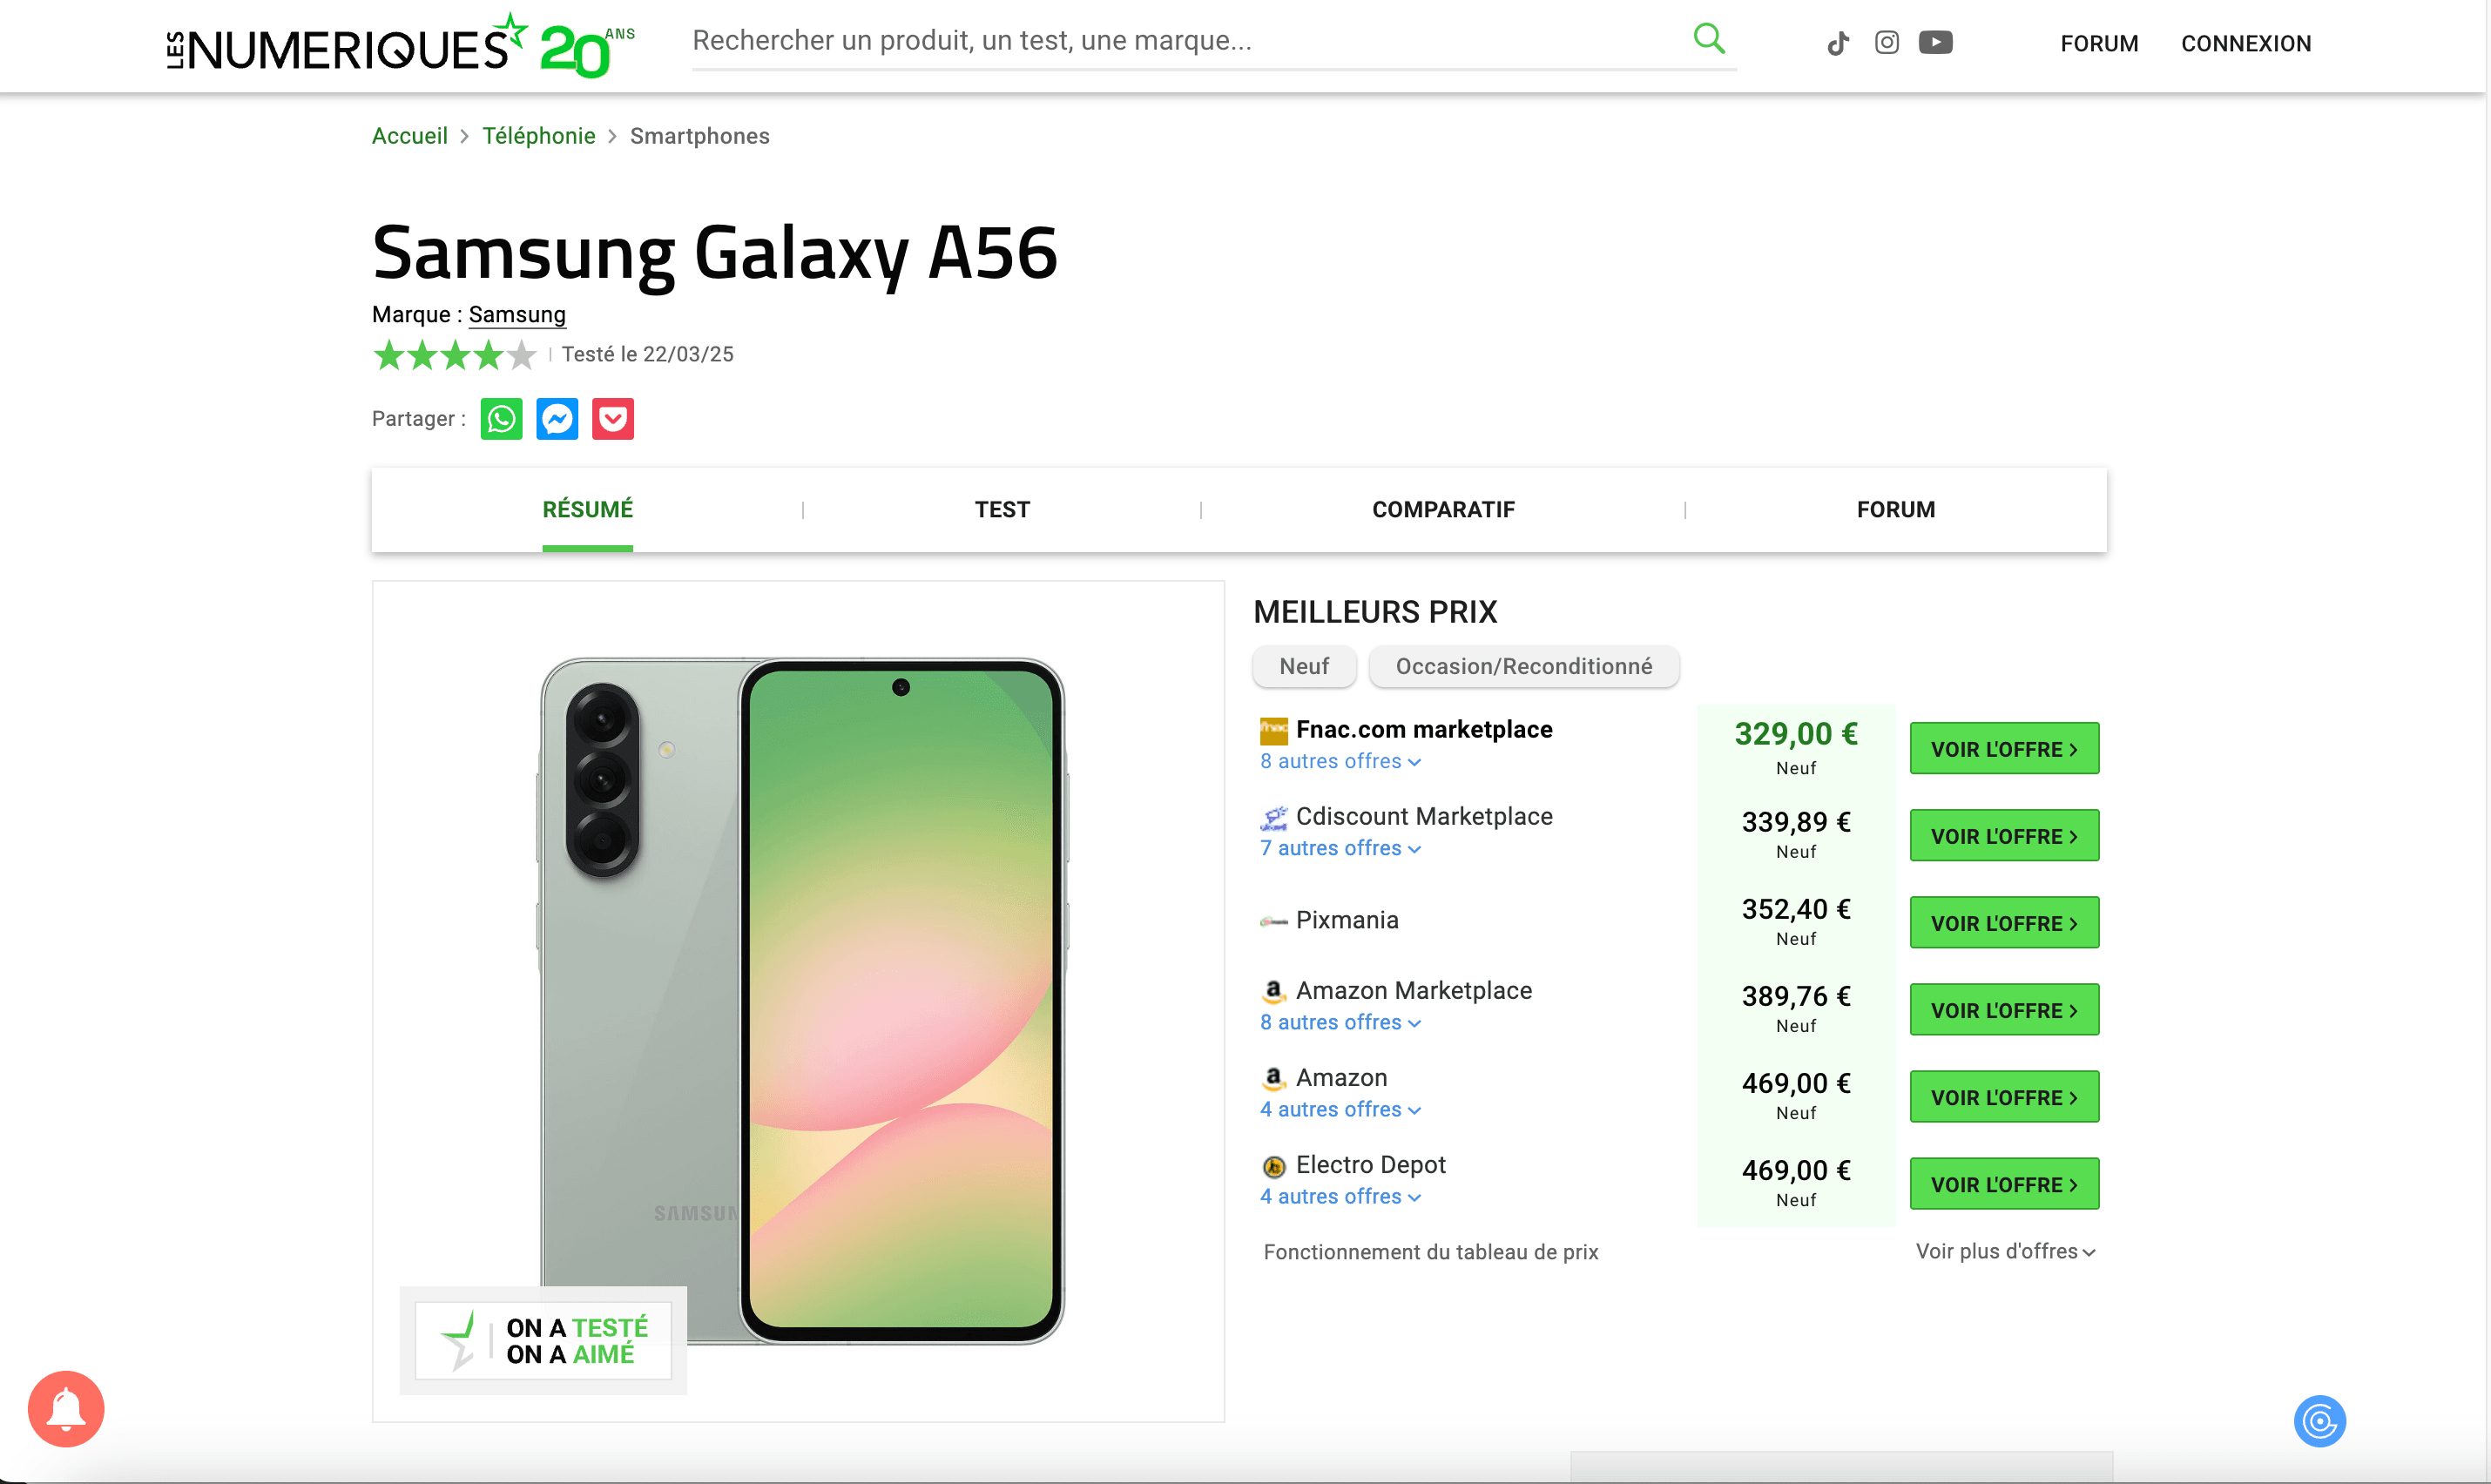Image resolution: width=2491 pixels, height=1484 pixels.
Task: Click the red notification bell
Action: coord(66,1408)
